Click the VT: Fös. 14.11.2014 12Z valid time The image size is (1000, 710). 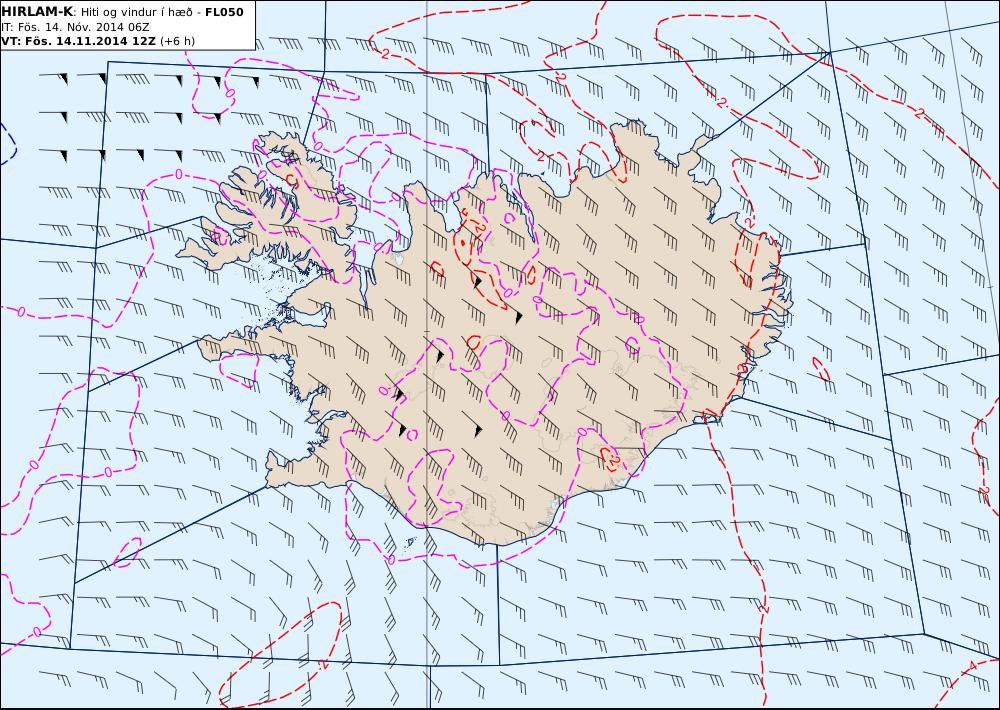point(79,41)
